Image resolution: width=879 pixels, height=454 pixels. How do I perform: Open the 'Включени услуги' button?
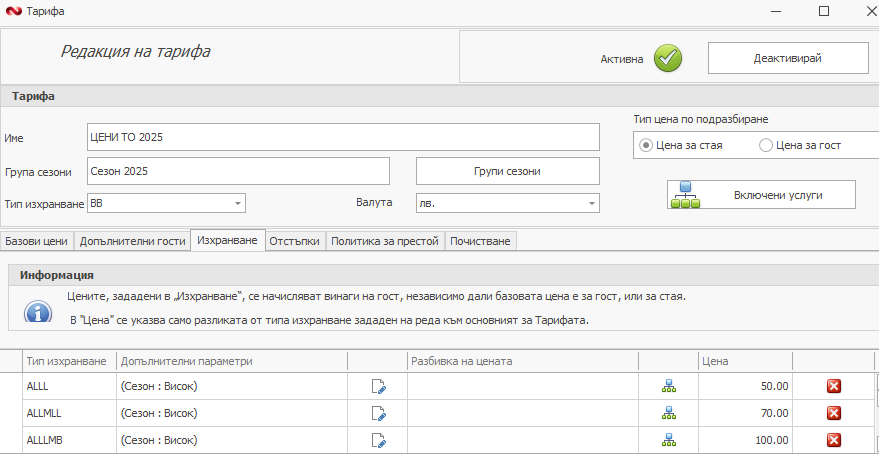pos(761,195)
